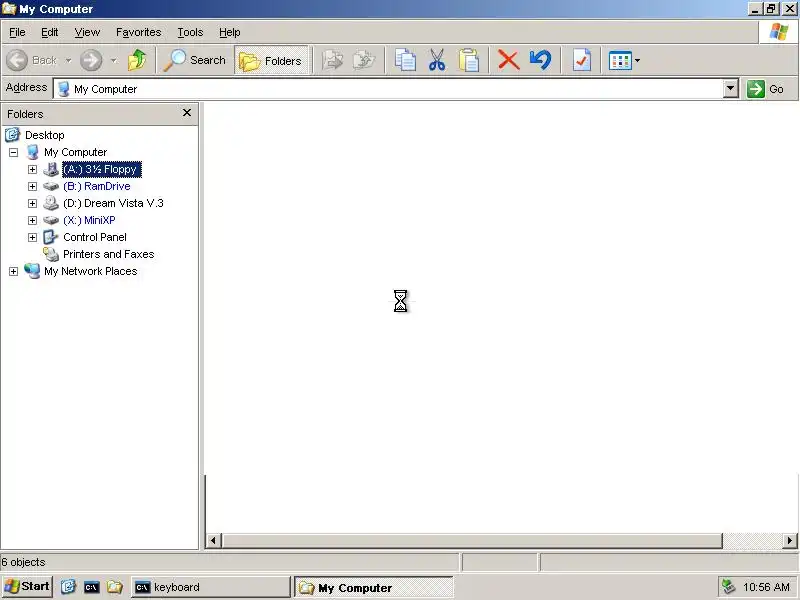Expand the (B:) RamDrive node
The image size is (800, 600).
tap(32, 186)
